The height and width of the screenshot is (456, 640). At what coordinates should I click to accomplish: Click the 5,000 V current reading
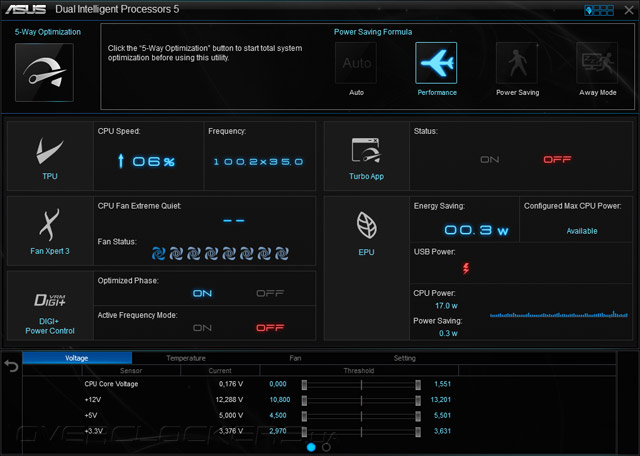pyautogui.click(x=231, y=416)
